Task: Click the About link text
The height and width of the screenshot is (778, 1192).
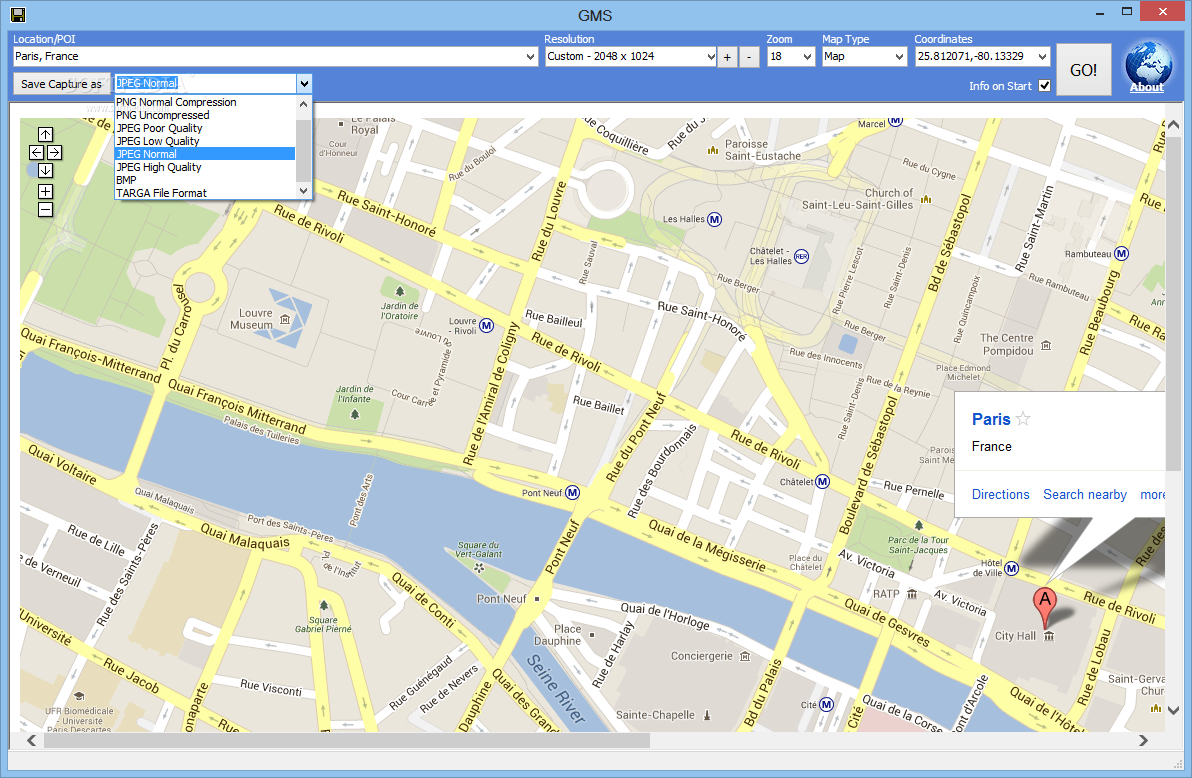Action: coord(1146,87)
